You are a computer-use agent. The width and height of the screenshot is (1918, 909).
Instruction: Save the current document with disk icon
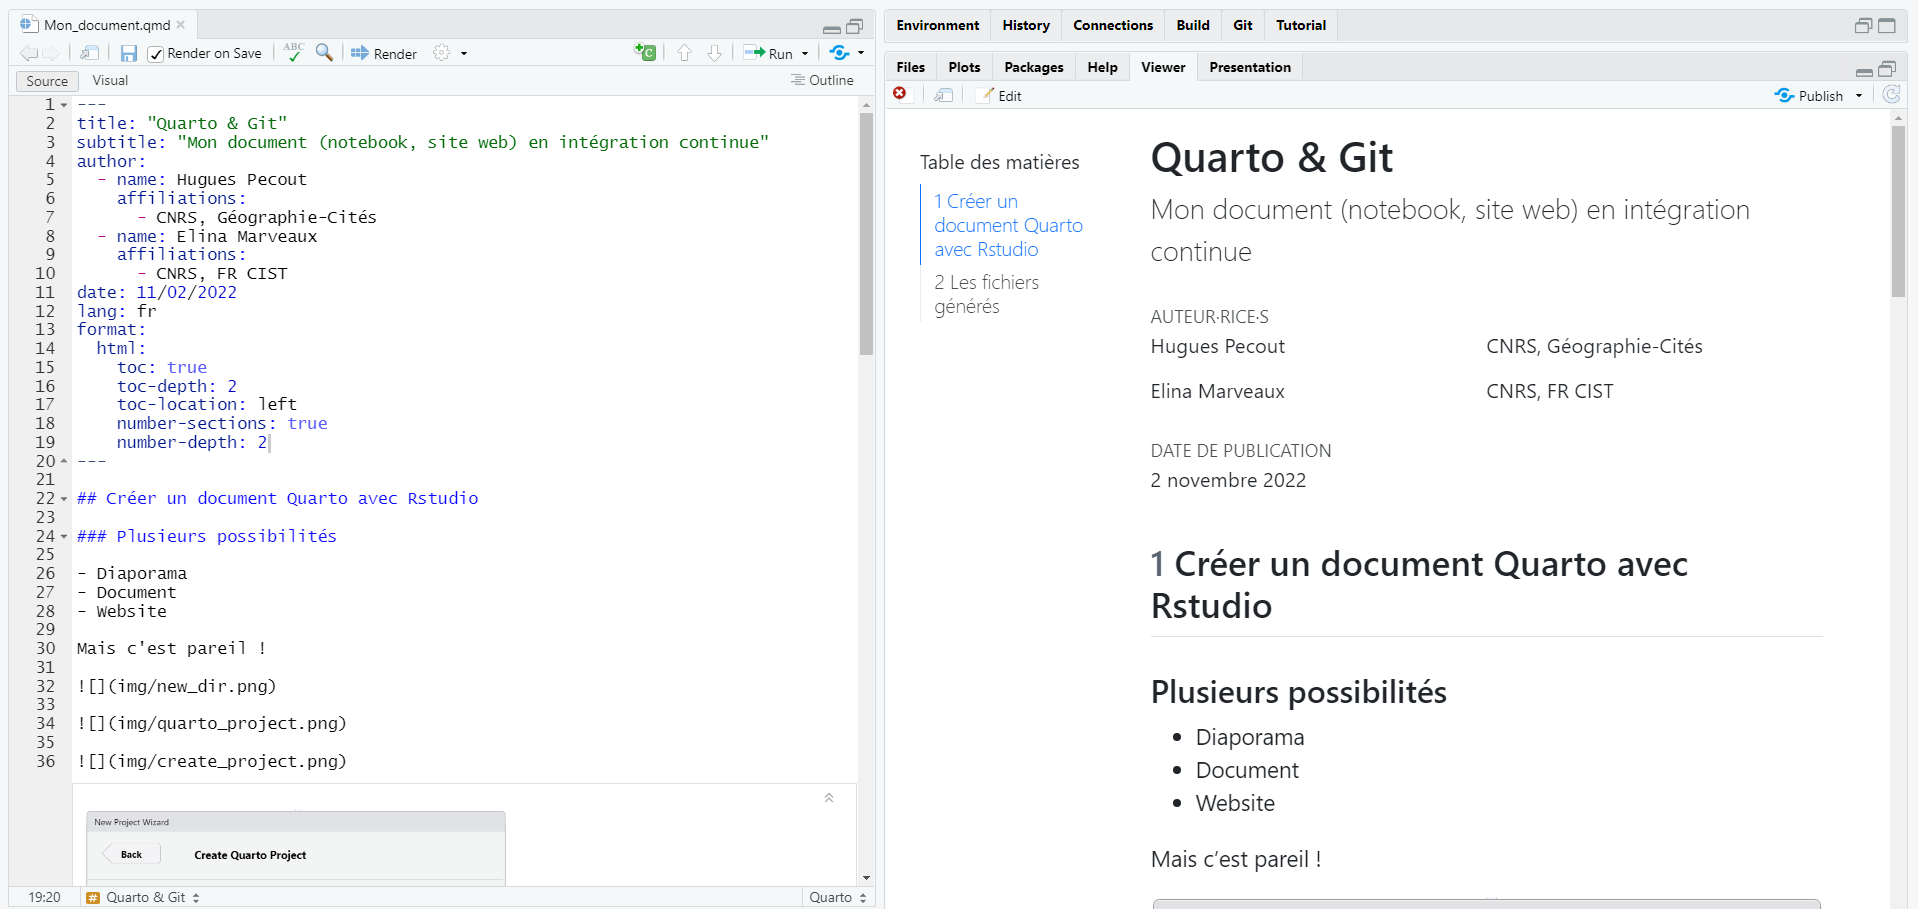click(128, 53)
